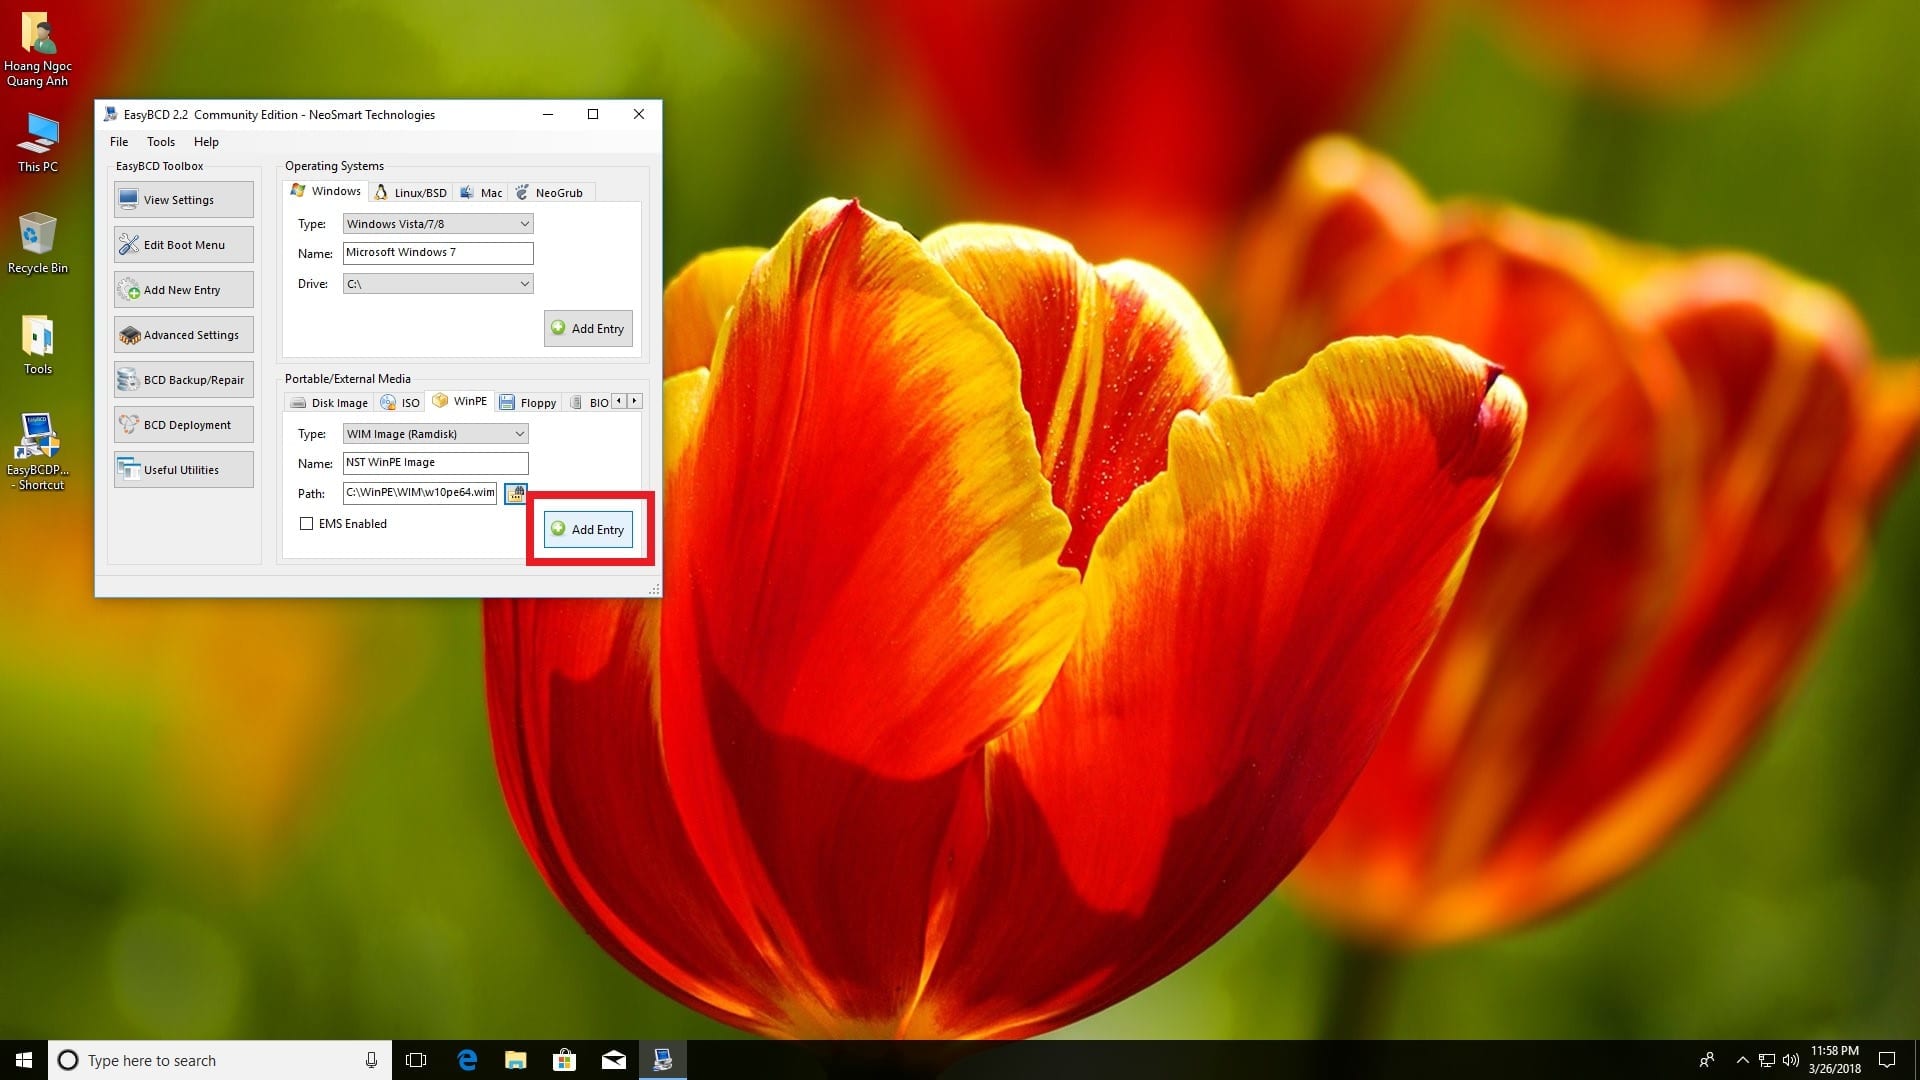Switch to the Mac tab
This screenshot has height=1080, width=1920.
481,193
